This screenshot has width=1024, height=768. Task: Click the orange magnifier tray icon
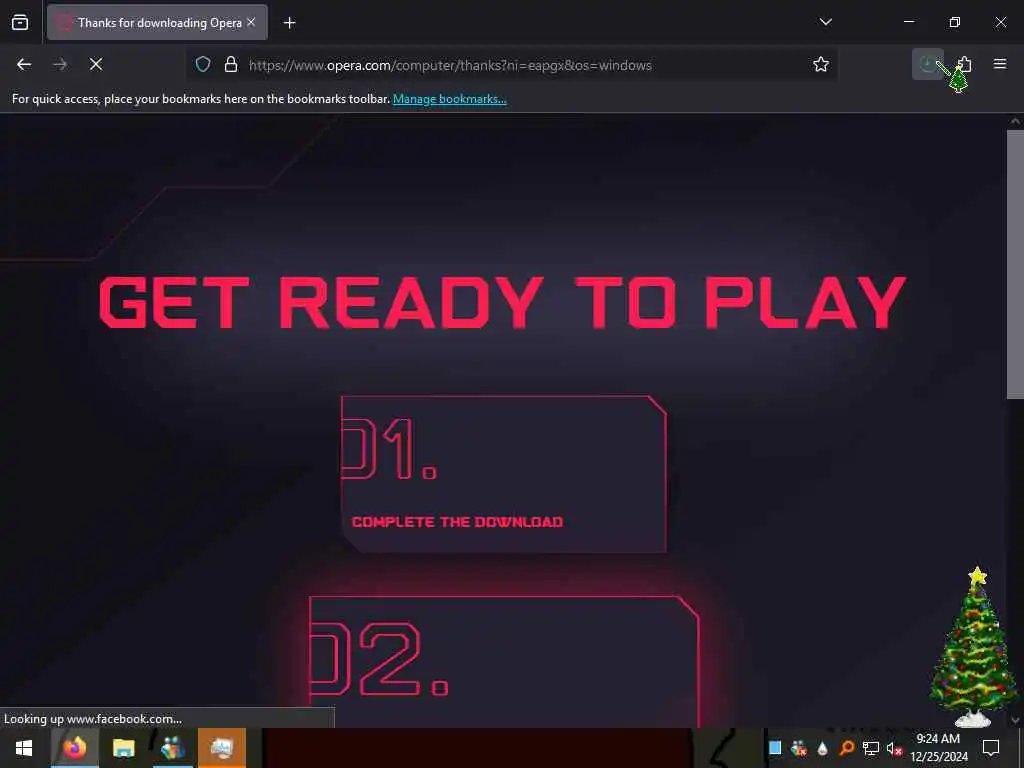click(846, 748)
